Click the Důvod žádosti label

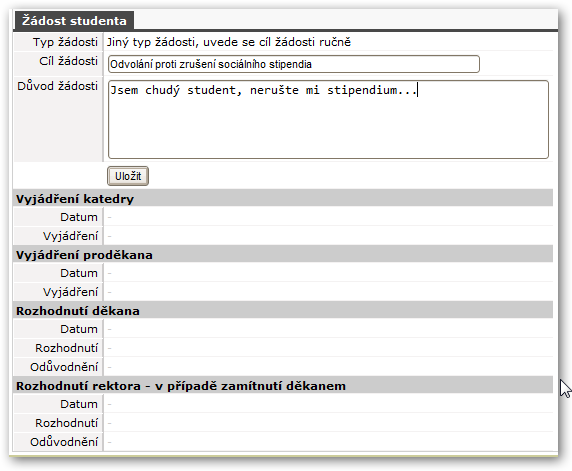pyautogui.click(x=58, y=86)
